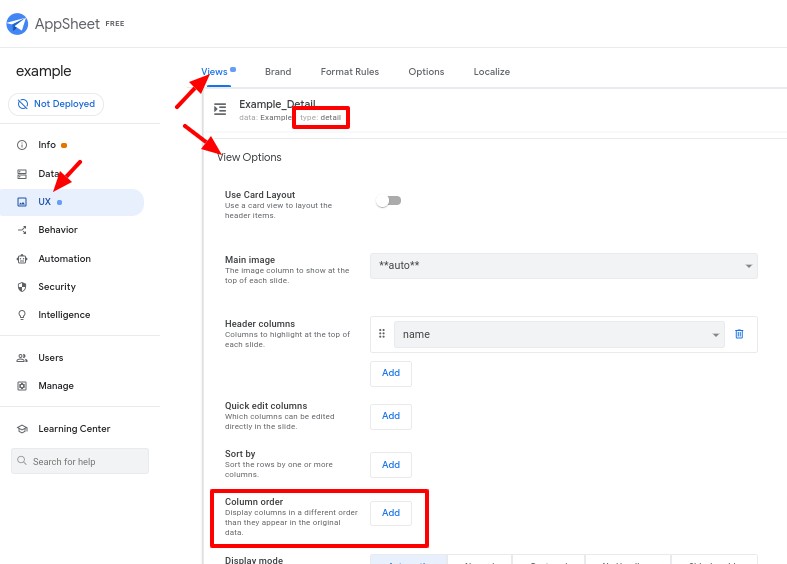Delete the name header column

point(739,334)
